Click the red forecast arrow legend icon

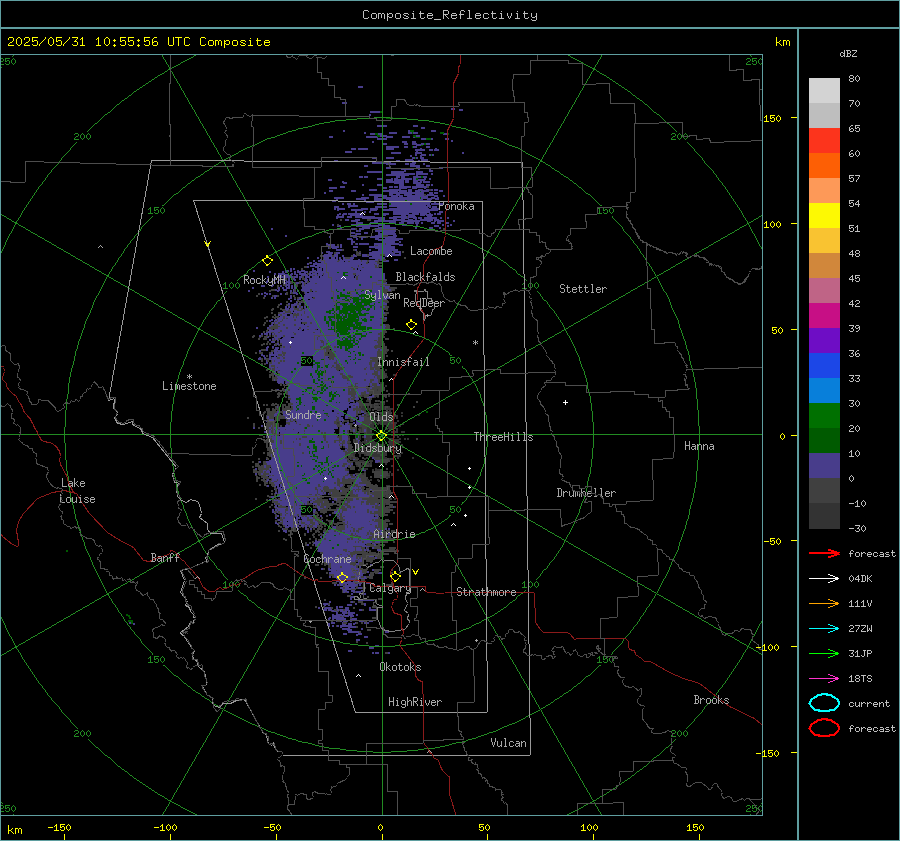824,553
